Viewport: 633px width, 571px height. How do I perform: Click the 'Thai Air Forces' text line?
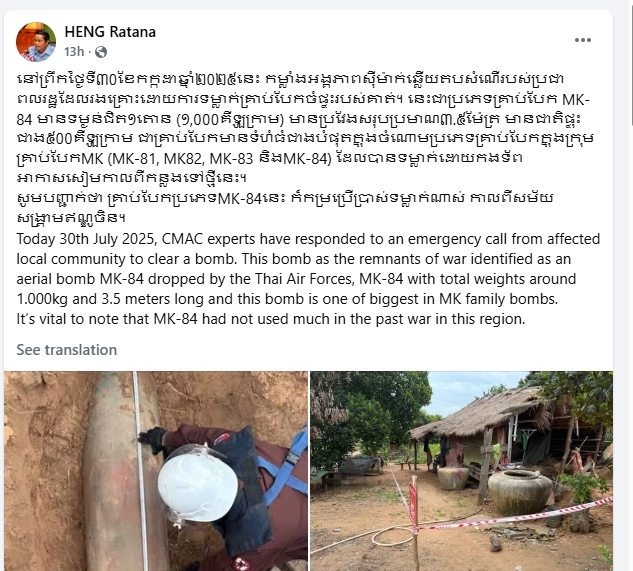(x=296, y=279)
